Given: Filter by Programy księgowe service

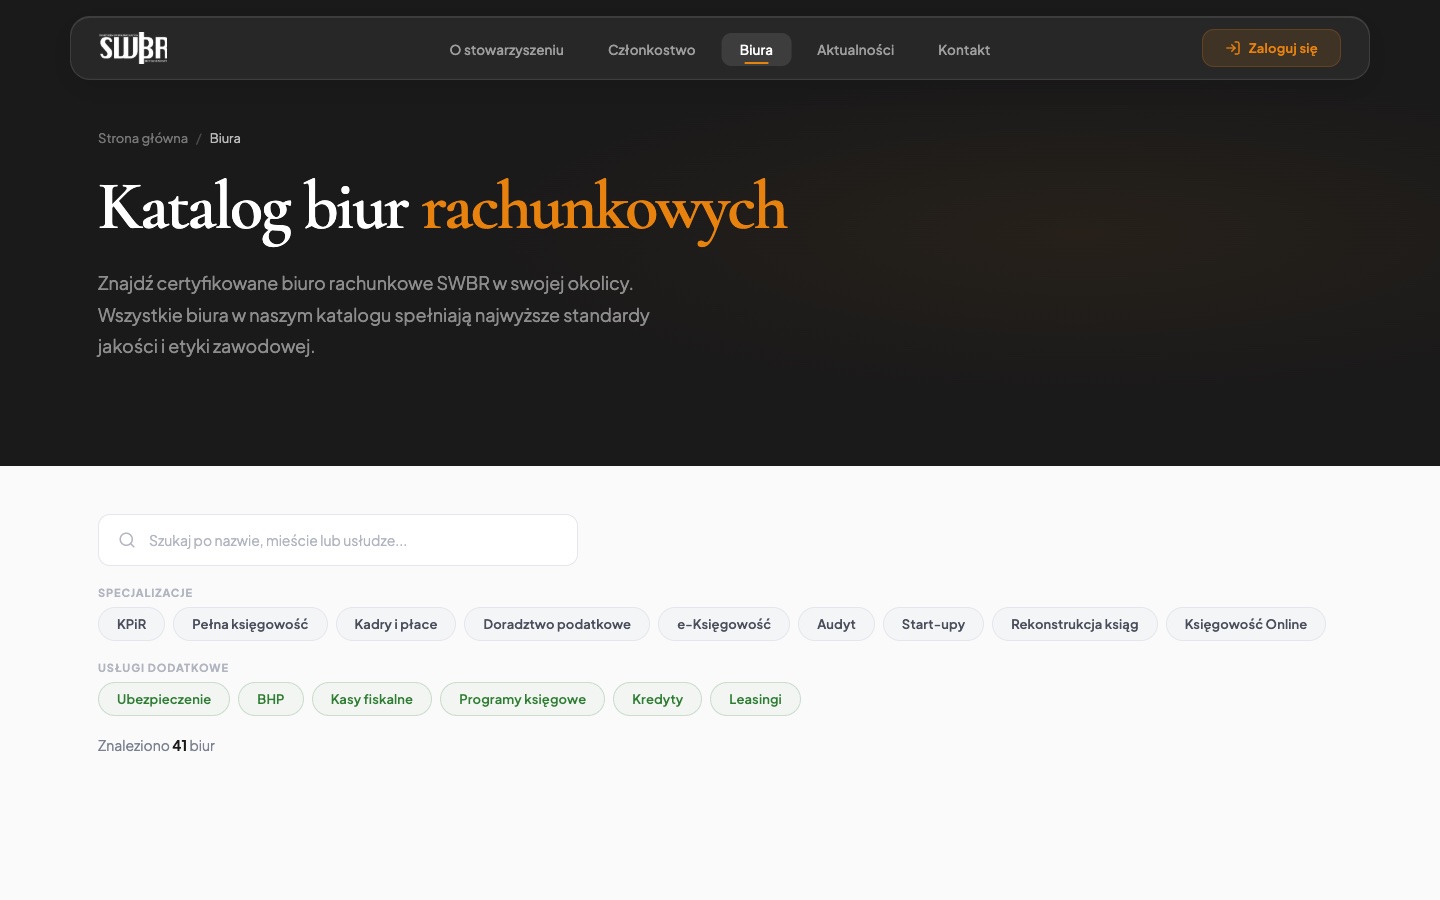Looking at the screenshot, I should (522, 699).
